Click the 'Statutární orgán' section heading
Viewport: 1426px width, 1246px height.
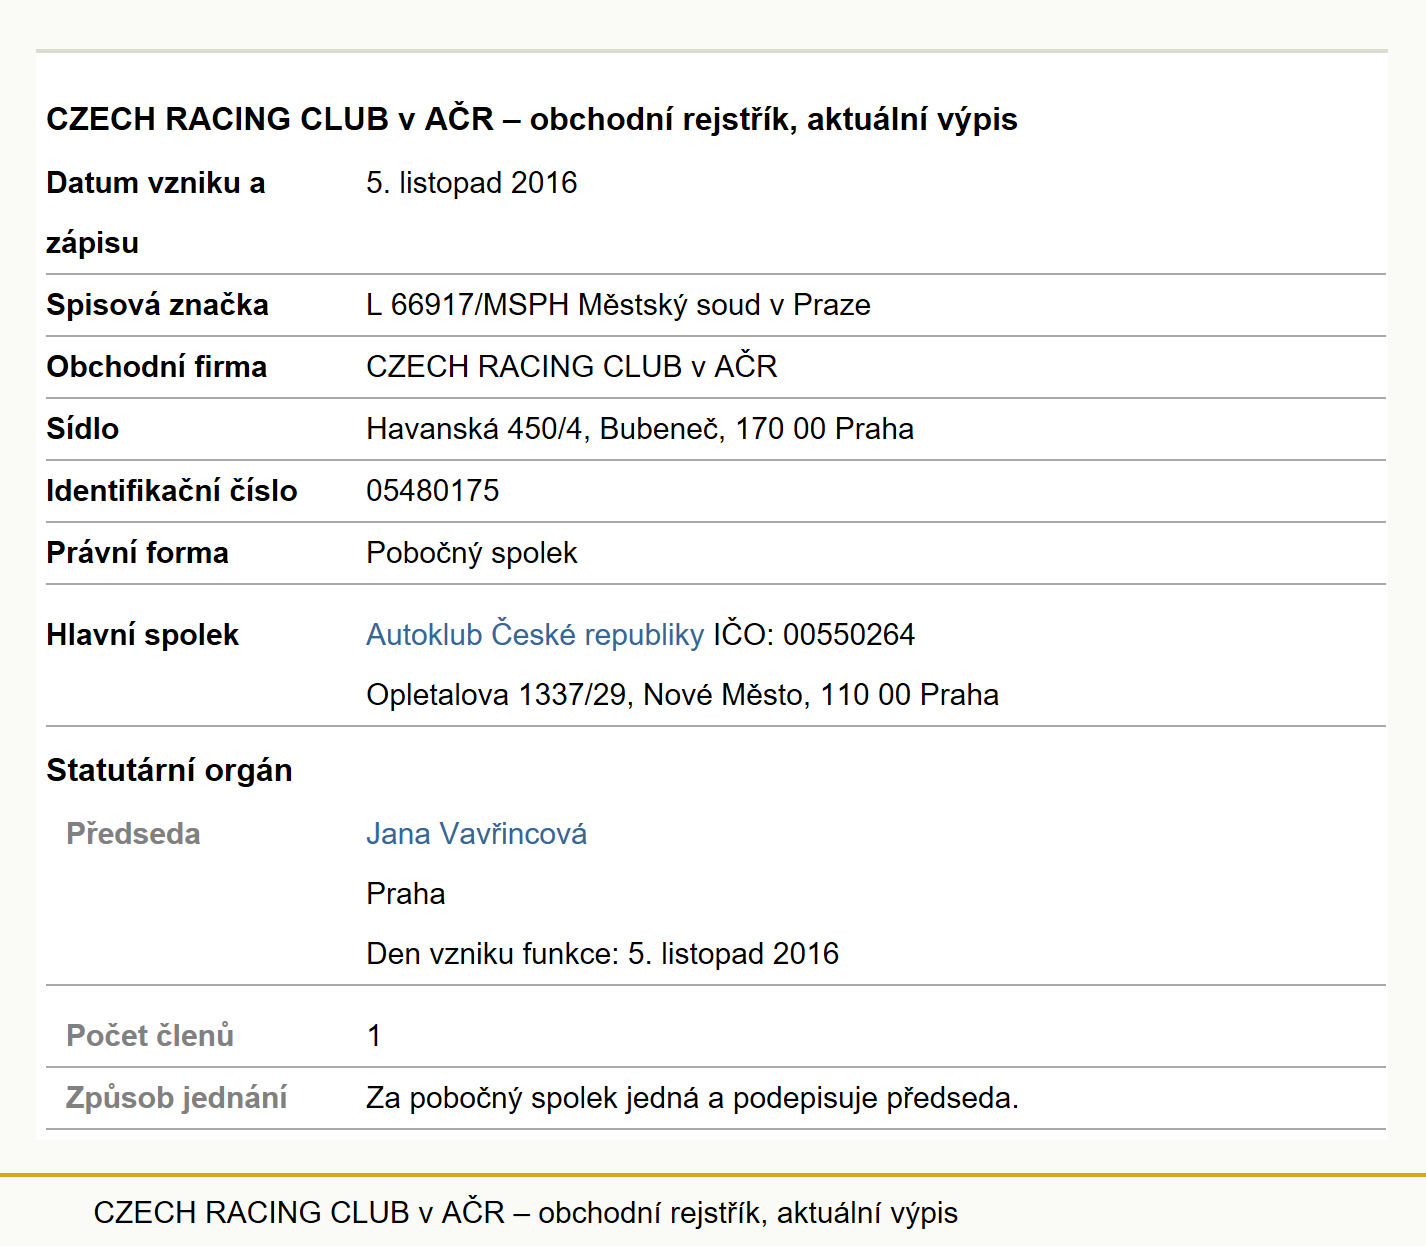tap(169, 771)
